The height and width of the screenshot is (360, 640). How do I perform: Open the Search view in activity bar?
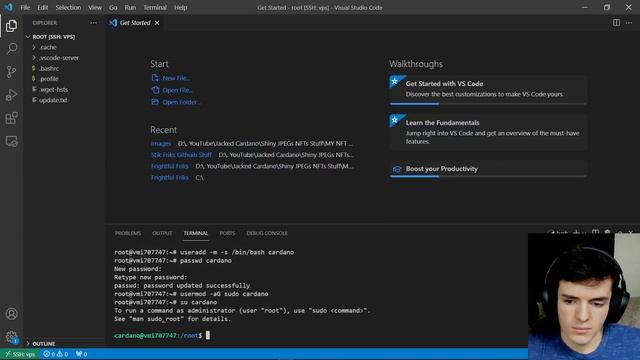(11, 49)
